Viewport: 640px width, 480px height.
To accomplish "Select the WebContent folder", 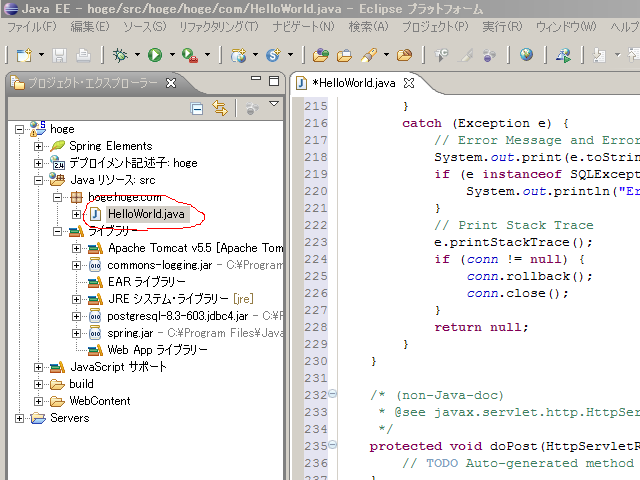I will pos(99,401).
